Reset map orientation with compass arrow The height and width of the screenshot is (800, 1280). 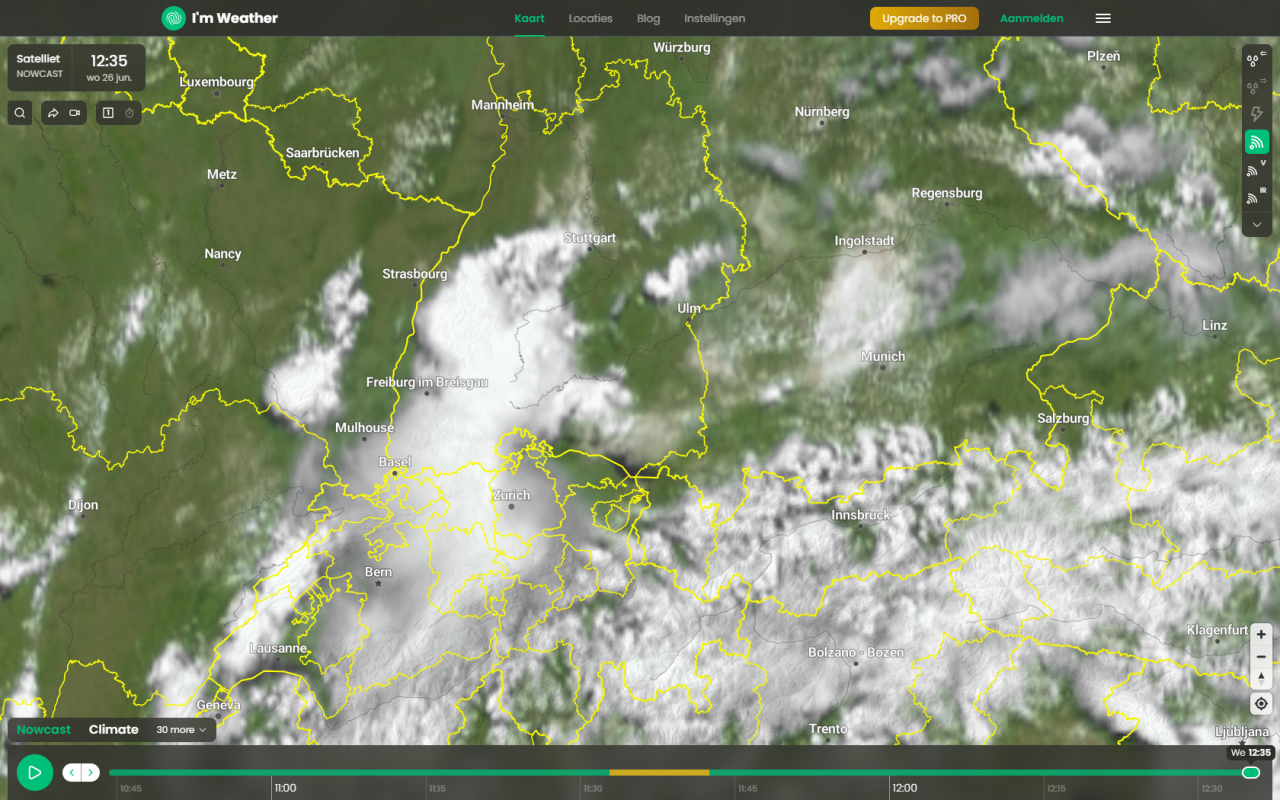pos(1261,678)
